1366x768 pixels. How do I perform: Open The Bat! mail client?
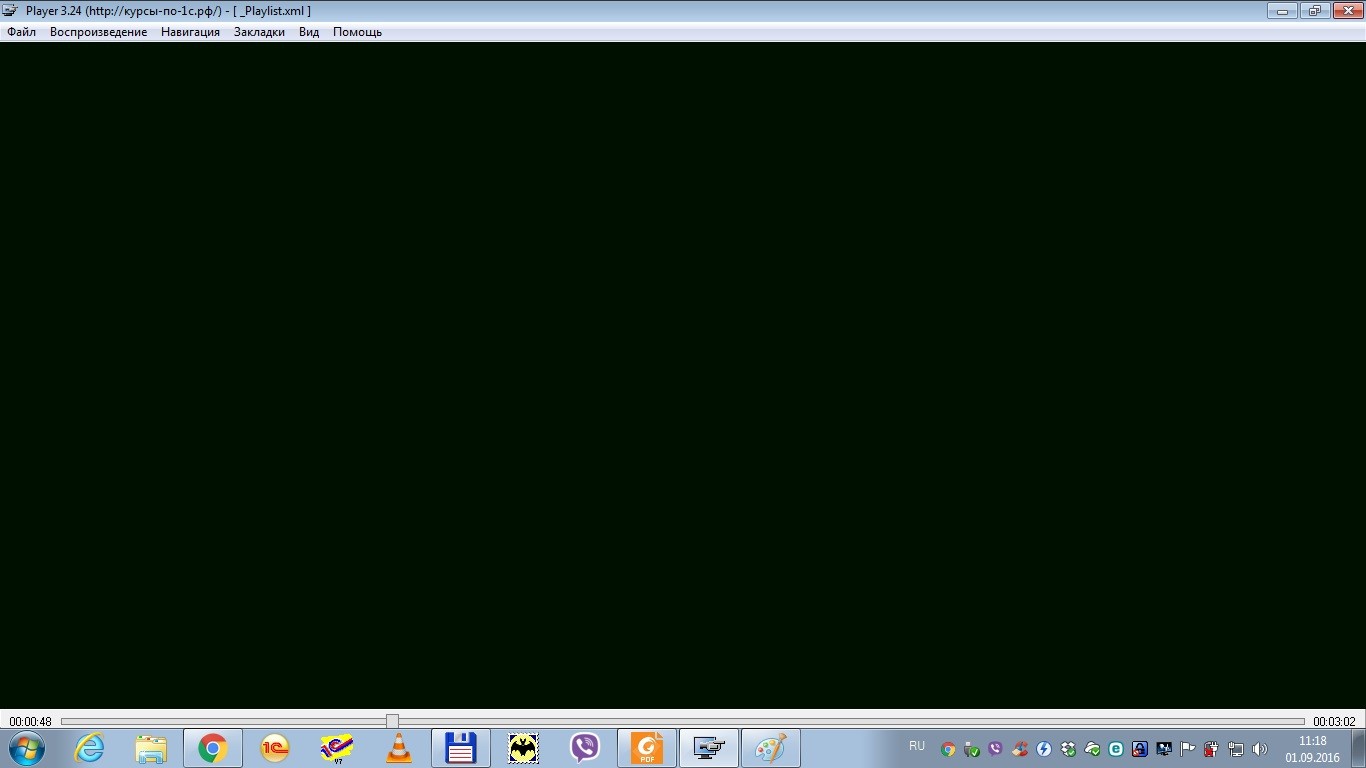[522, 748]
